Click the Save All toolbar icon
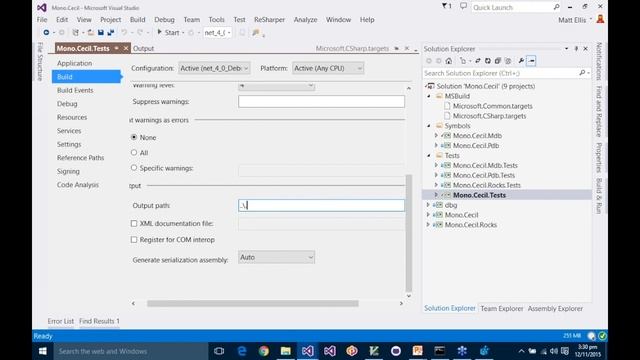 [111, 32]
